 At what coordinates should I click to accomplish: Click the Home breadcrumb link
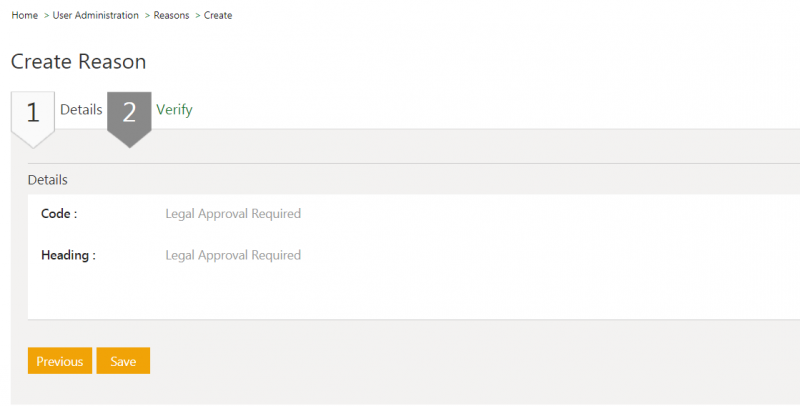click(x=24, y=16)
